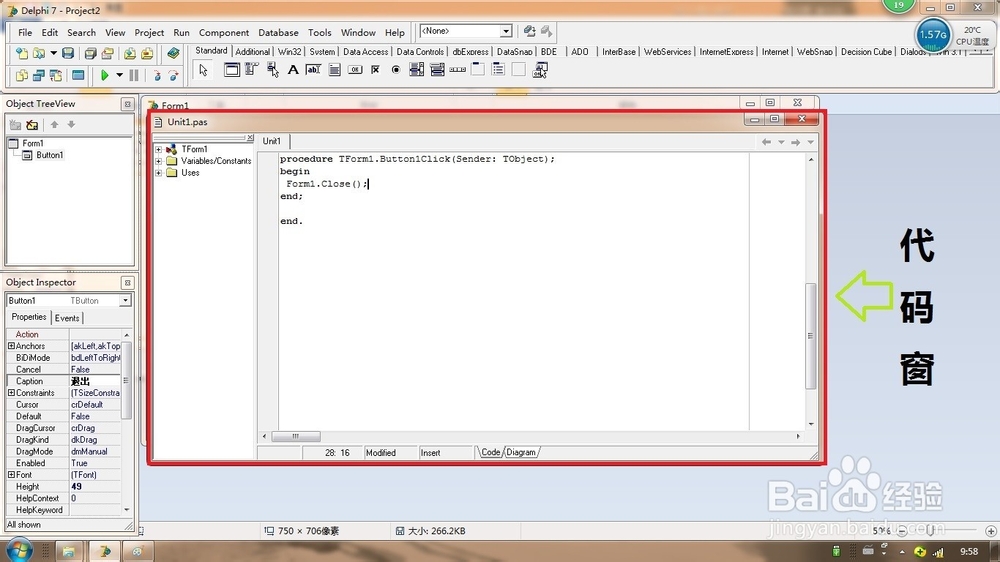Switch to the Win32 palette tab
Image resolution: width=1000 pixels, height=562 pixels.
[x=289, y=52]
